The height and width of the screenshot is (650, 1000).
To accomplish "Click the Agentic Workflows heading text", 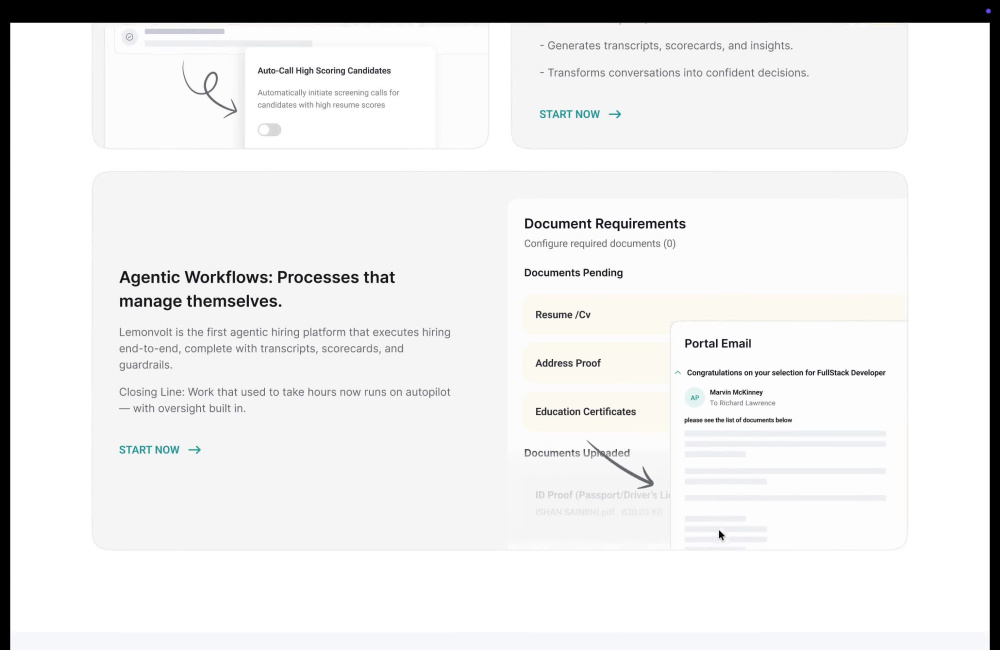I will point(257,289).
